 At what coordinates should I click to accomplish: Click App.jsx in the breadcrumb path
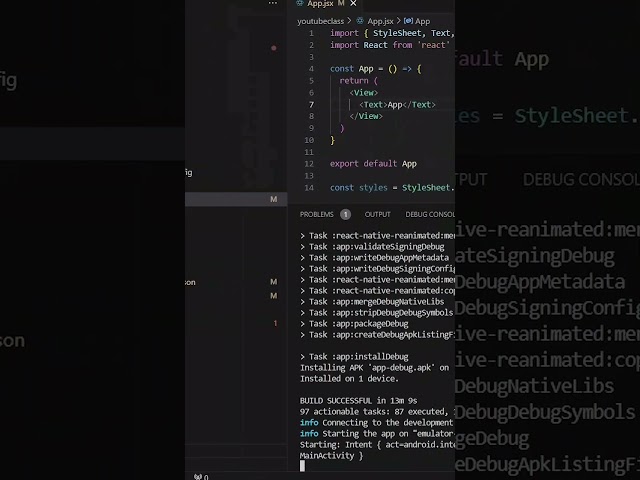(x=380, y=21)
